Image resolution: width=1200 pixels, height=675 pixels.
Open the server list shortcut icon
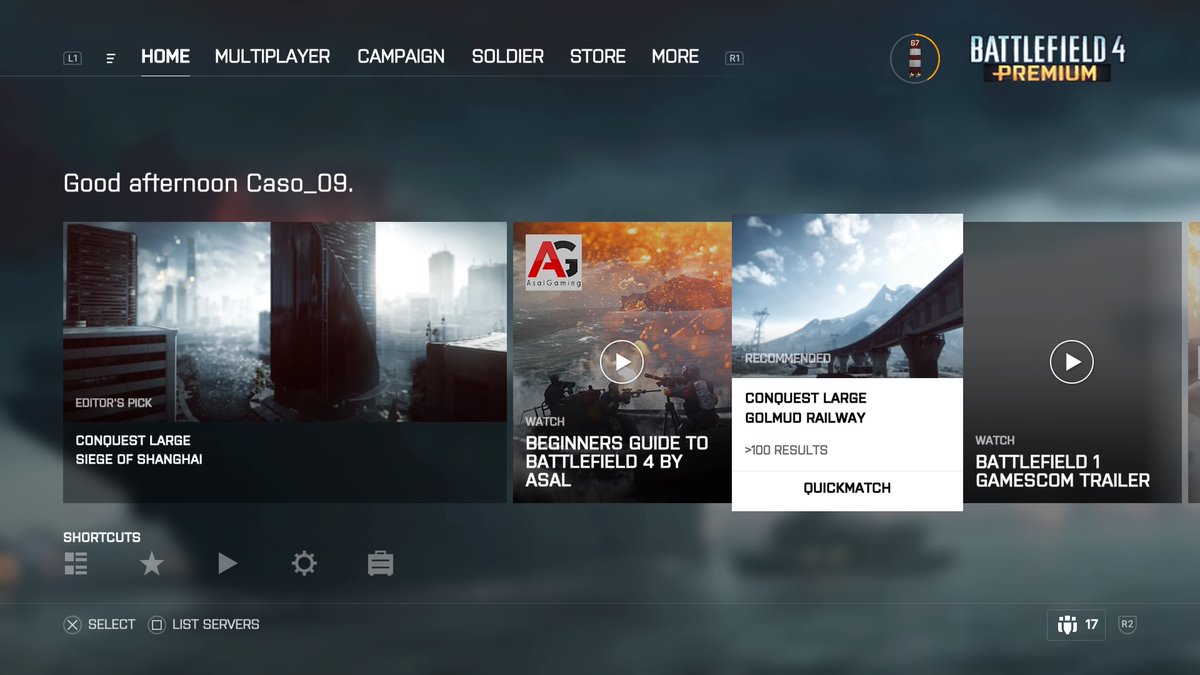coord(76,564)
